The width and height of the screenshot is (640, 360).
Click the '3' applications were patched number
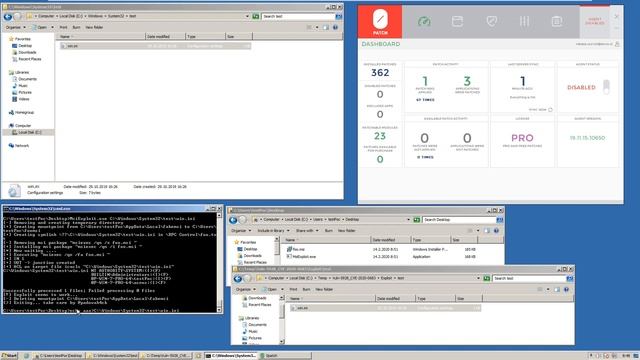tap(467, 81)
